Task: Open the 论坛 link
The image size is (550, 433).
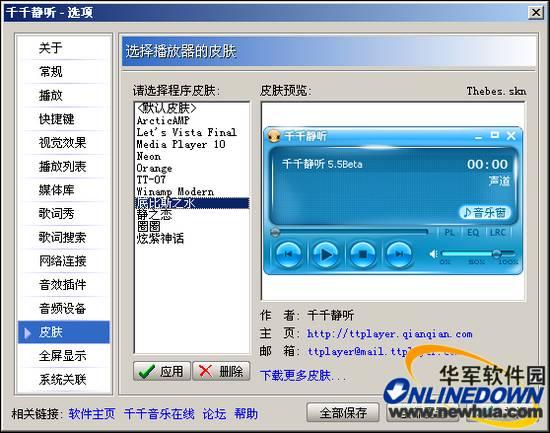Action: coord(214,414)
